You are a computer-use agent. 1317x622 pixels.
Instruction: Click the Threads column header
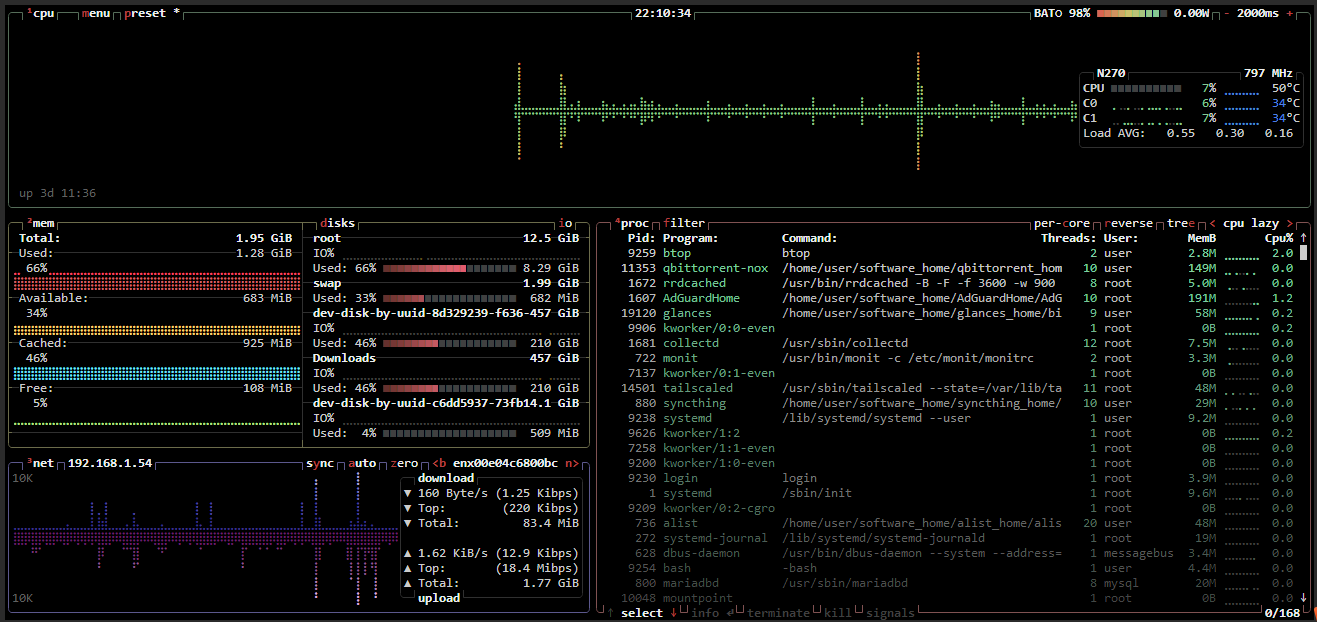pyautogui.click(x=1069, y=238)
